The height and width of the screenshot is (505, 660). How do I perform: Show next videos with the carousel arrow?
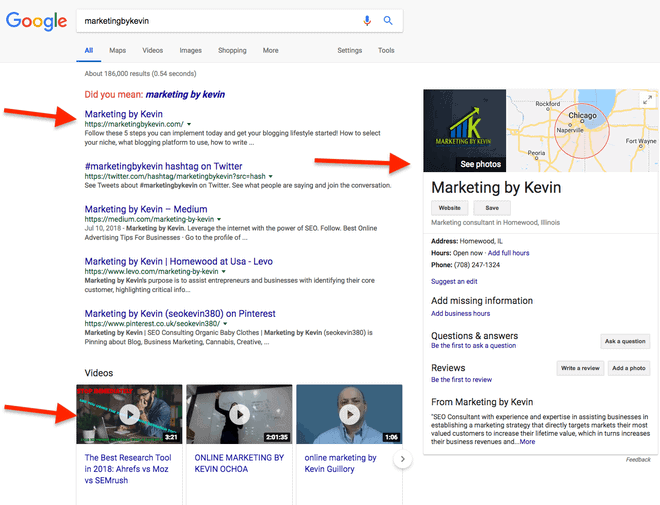coord(403,459)
